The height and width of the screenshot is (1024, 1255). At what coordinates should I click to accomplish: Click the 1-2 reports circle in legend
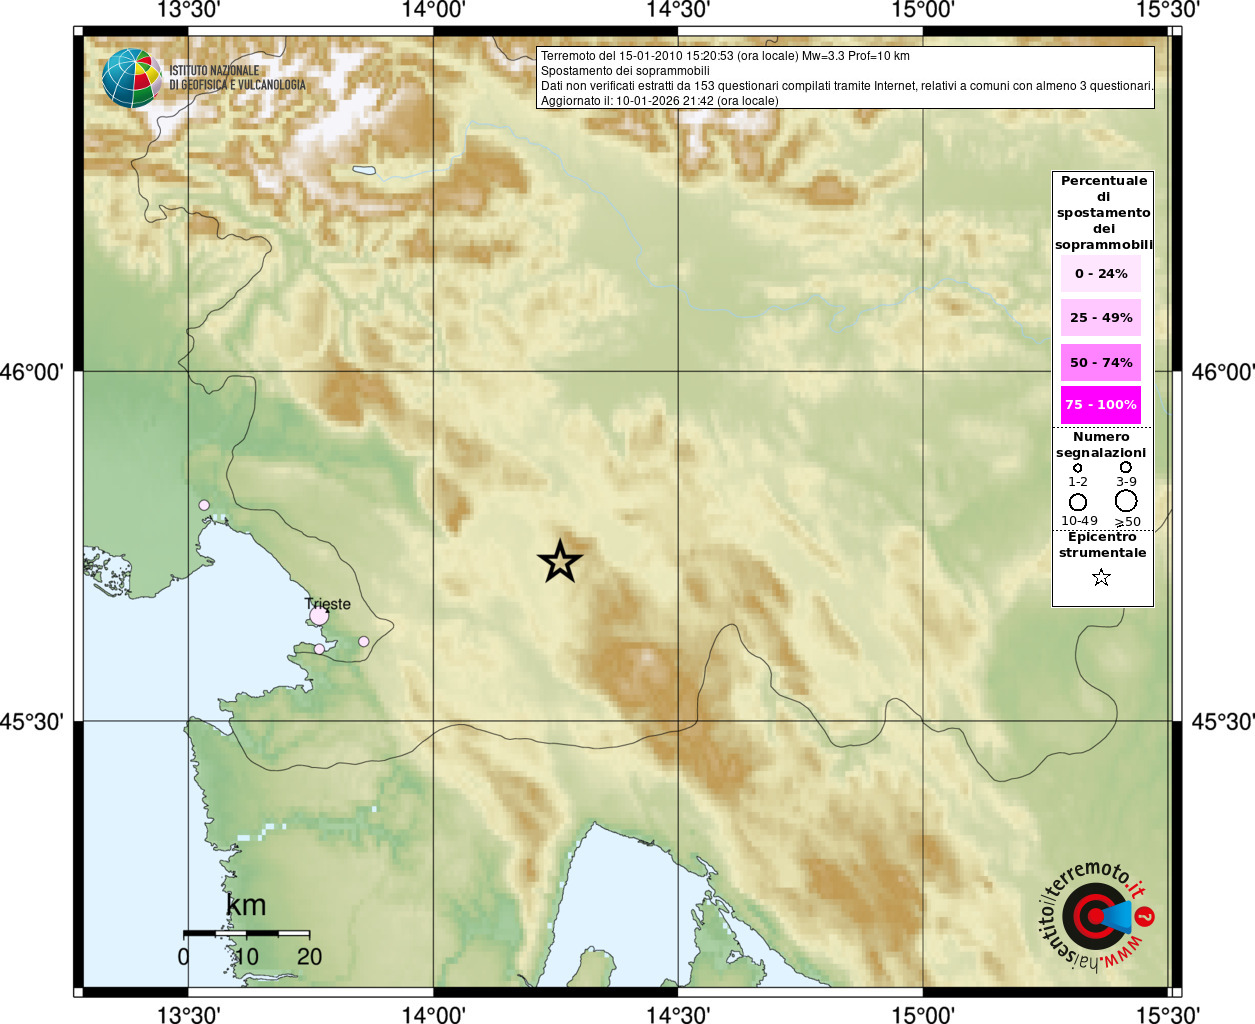pos(1077,468)
